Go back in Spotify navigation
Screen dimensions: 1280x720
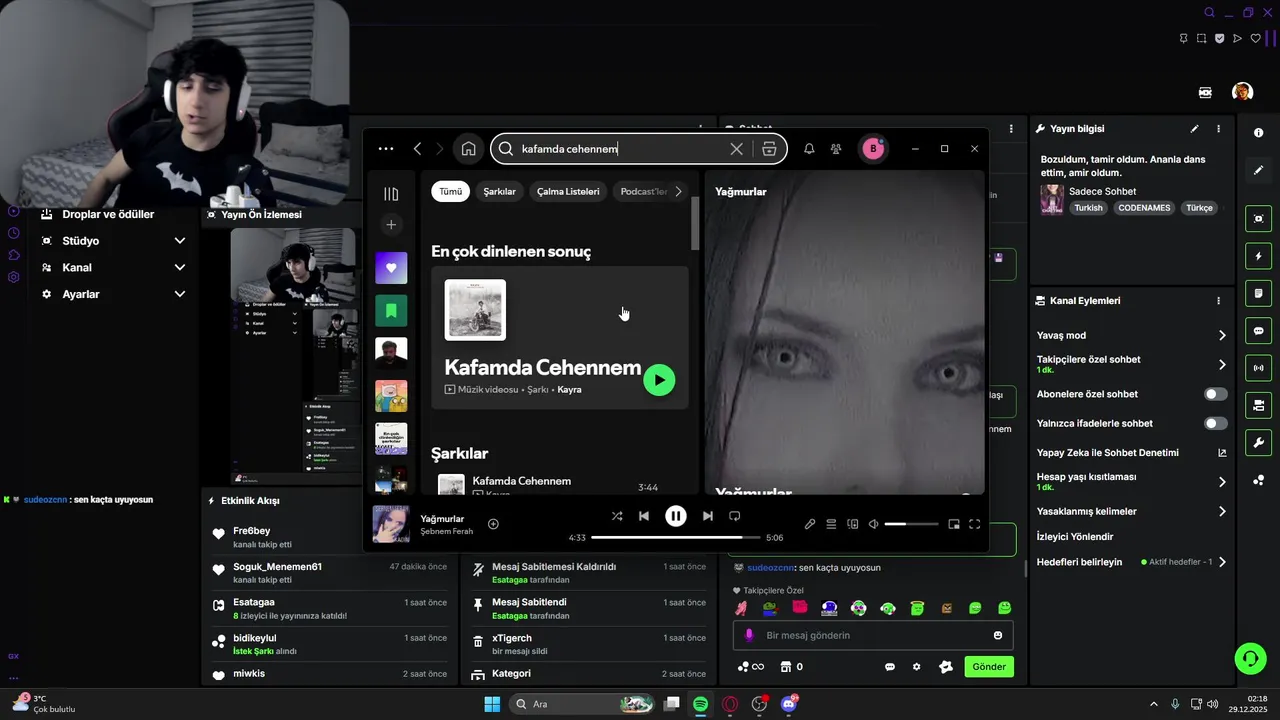coord(417,149)
